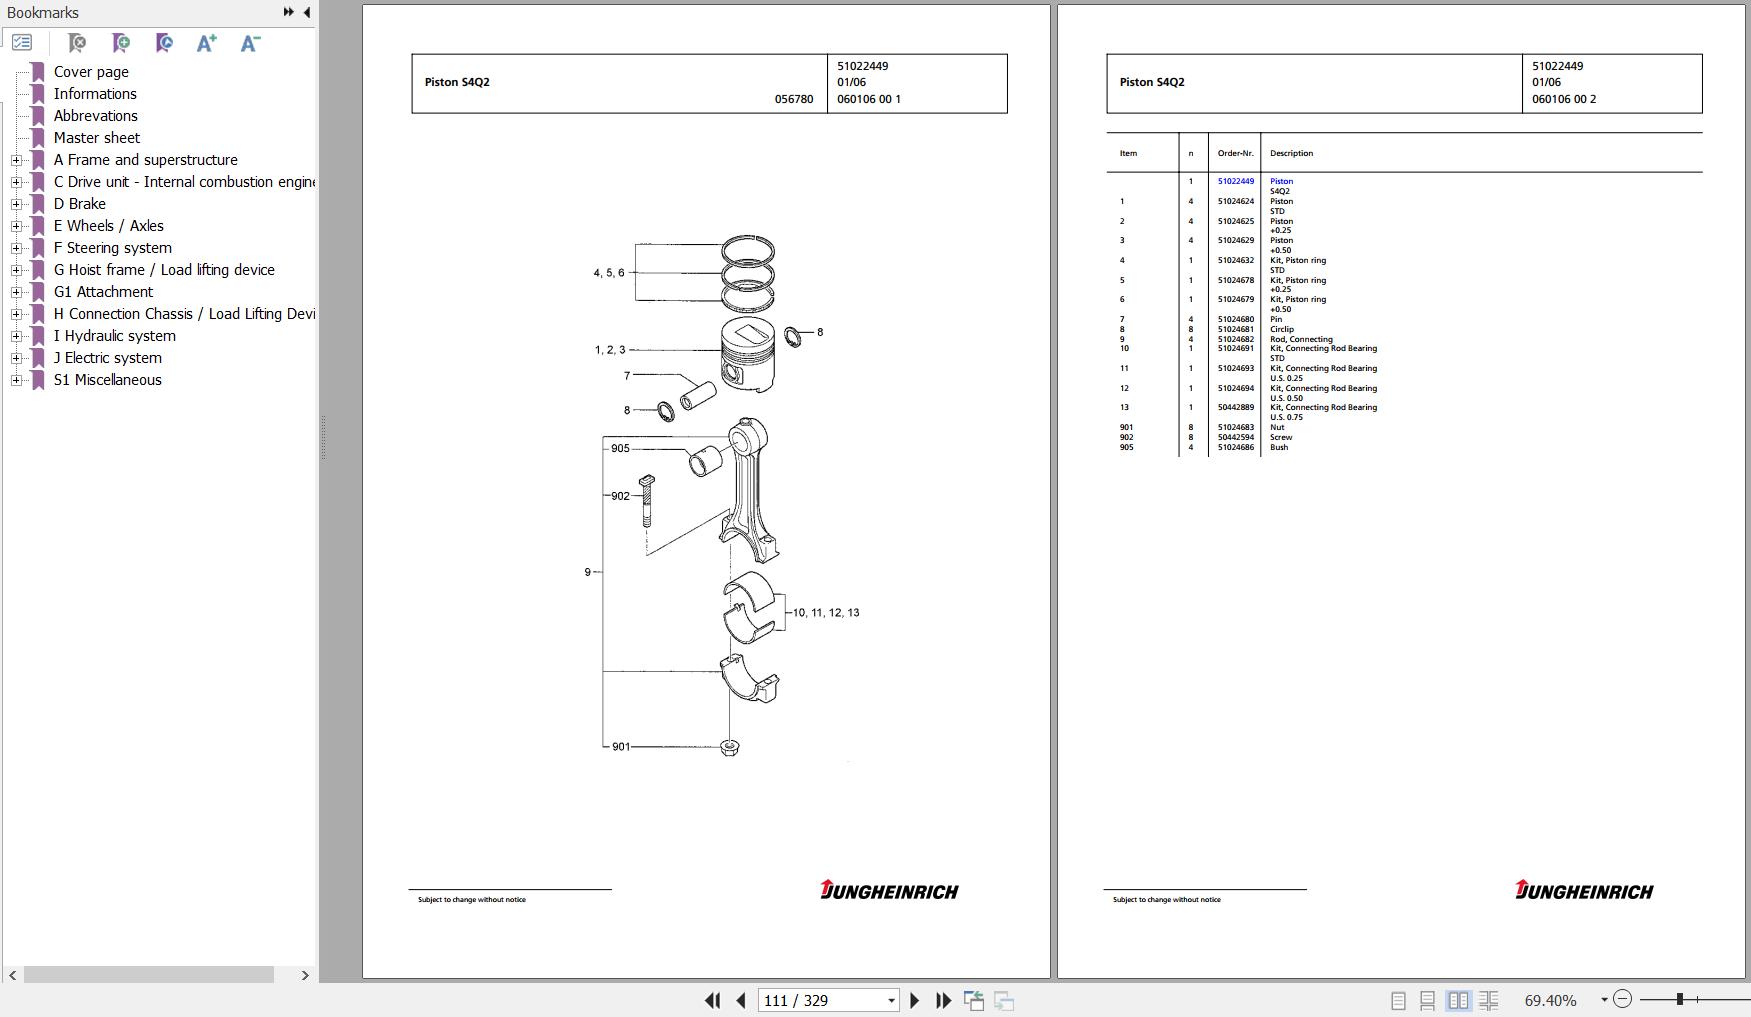
Task: Click the Circlip description text
Action: point(1282,329)
